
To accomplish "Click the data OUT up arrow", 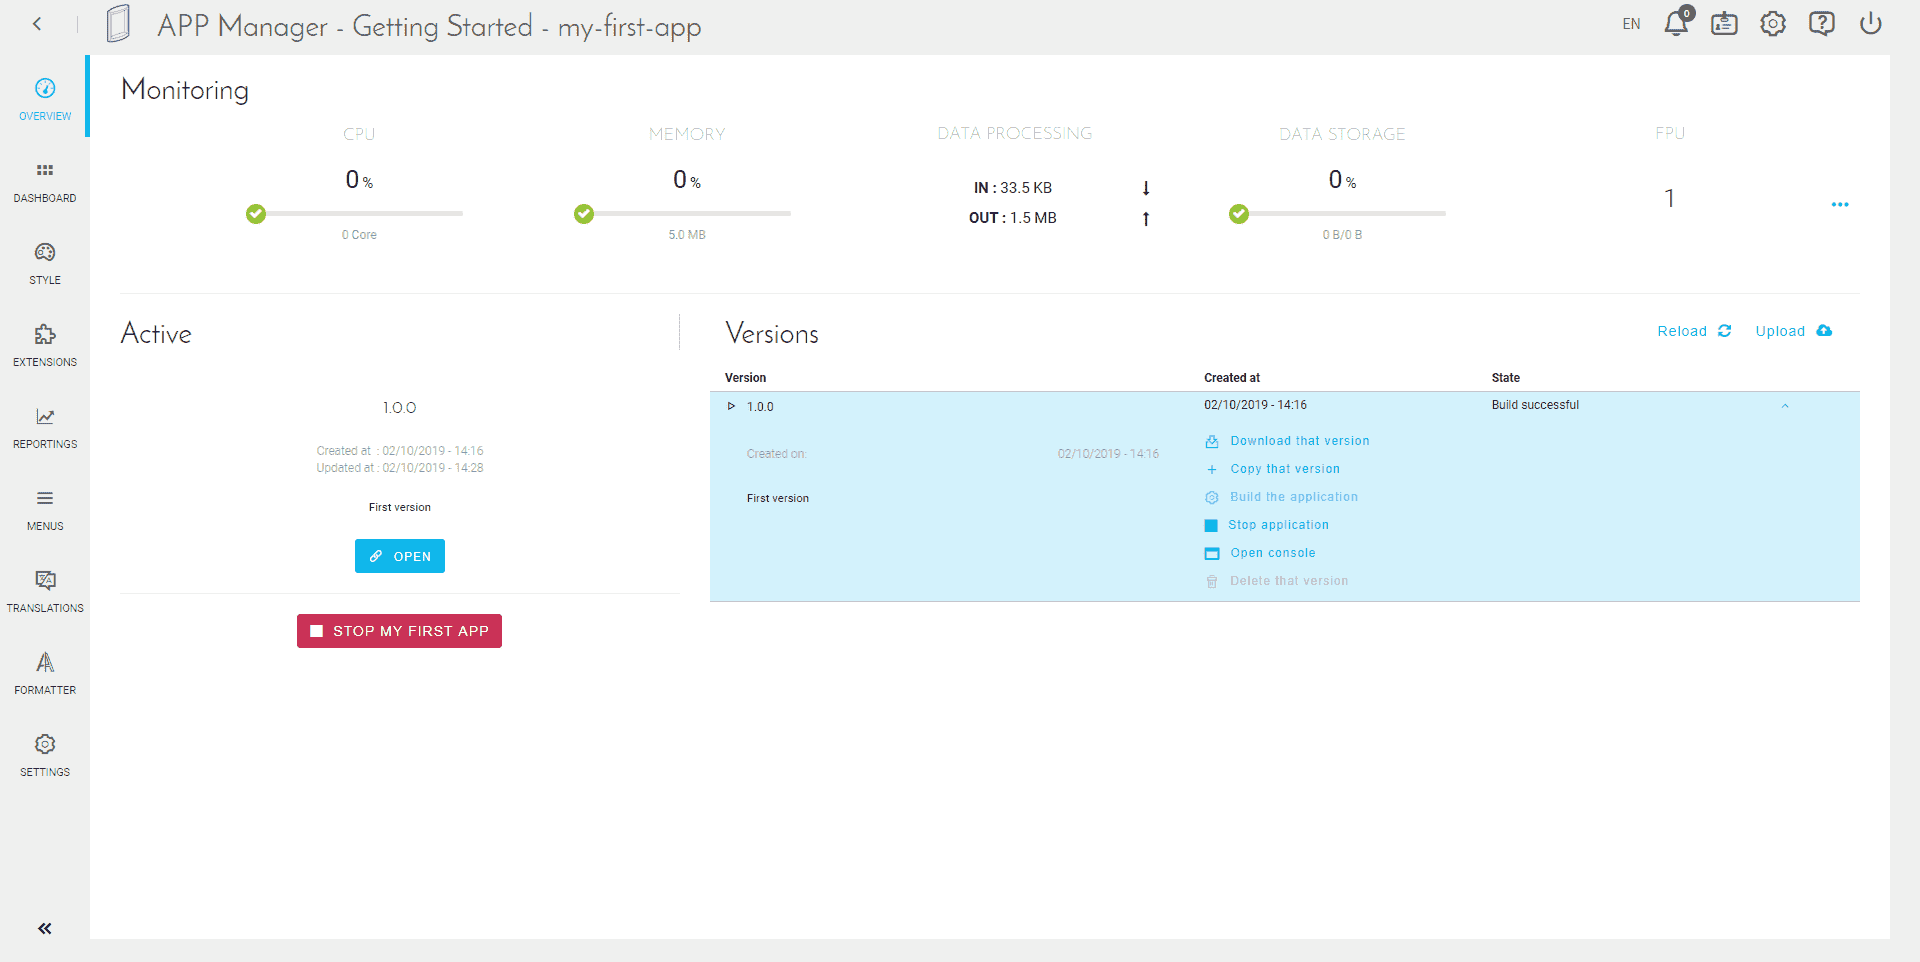I will click(x=1146, y=218).
